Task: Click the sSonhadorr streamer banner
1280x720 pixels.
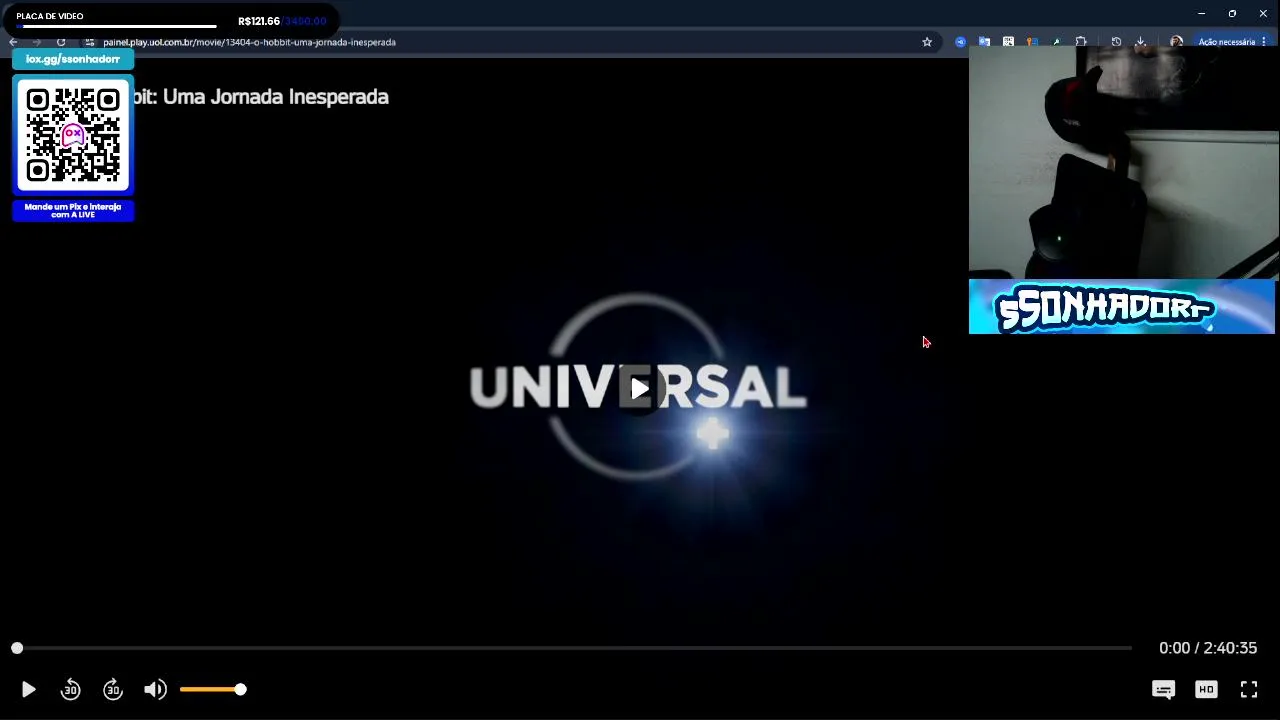Action: (x=1122, y=307)
